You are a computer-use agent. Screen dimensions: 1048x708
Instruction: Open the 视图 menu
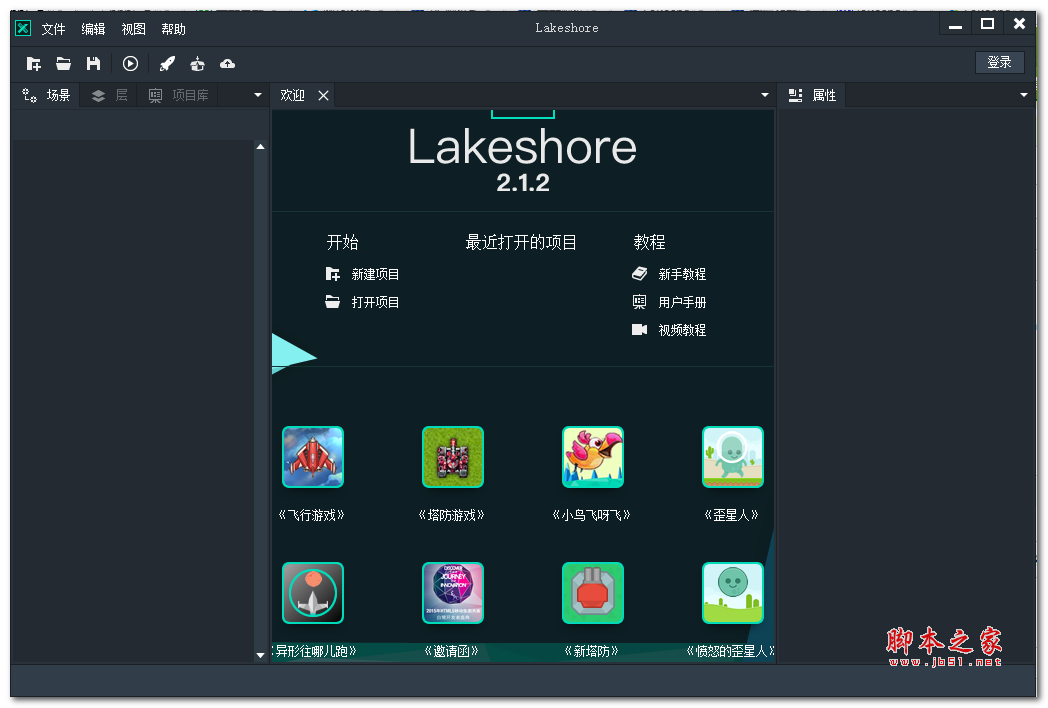point(134,29)
